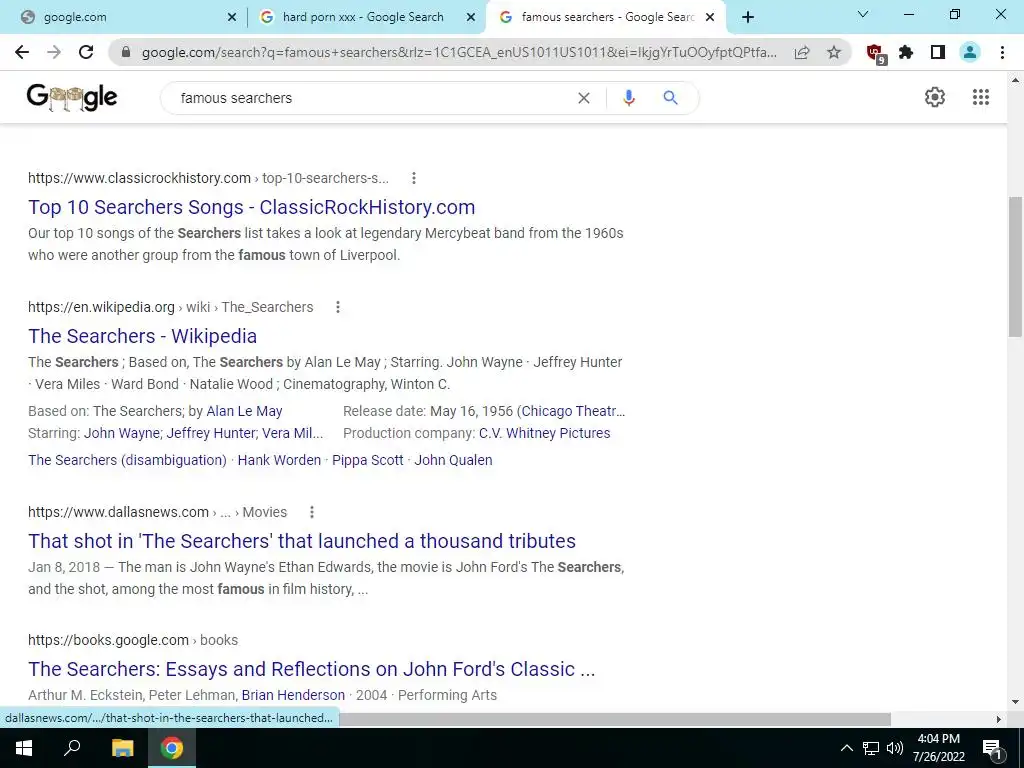
Task: Start a voice search with the microphone
Action: coord(628,98)
